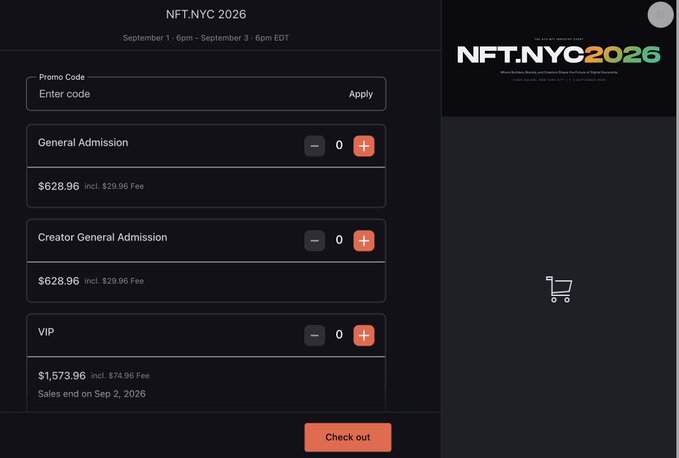Click the $1,573.96 VIP price
The width and height of the screenshot is (679, 458).
[62, 376]
